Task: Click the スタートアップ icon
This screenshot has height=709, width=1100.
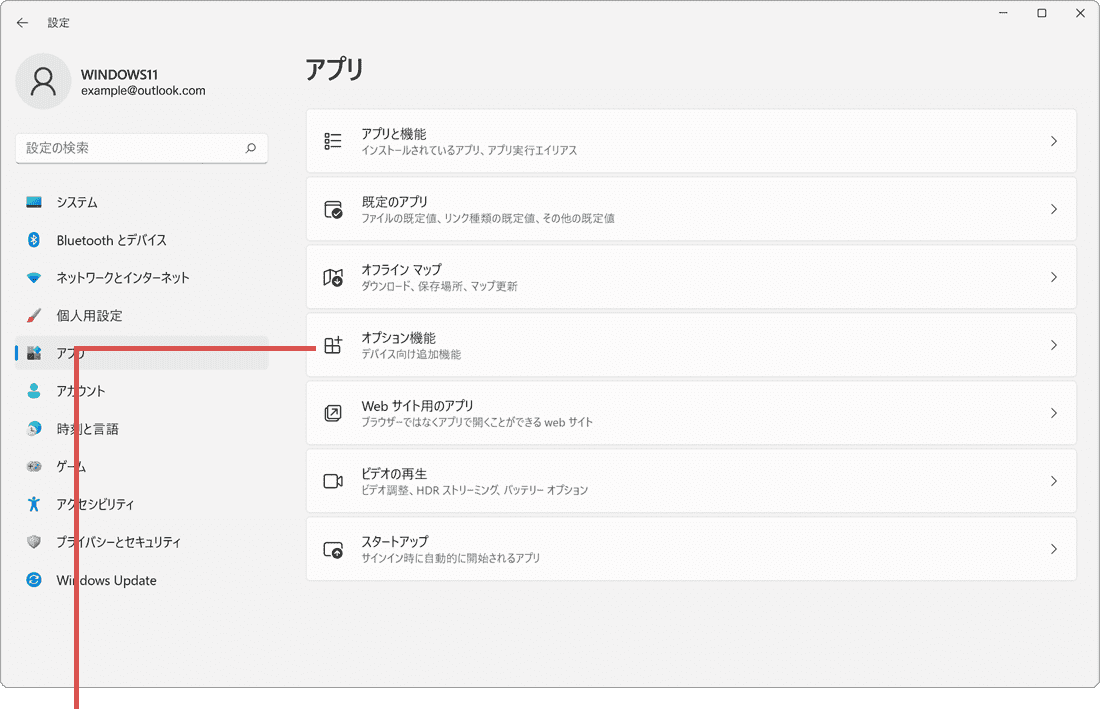Action: tap(333, 548)
